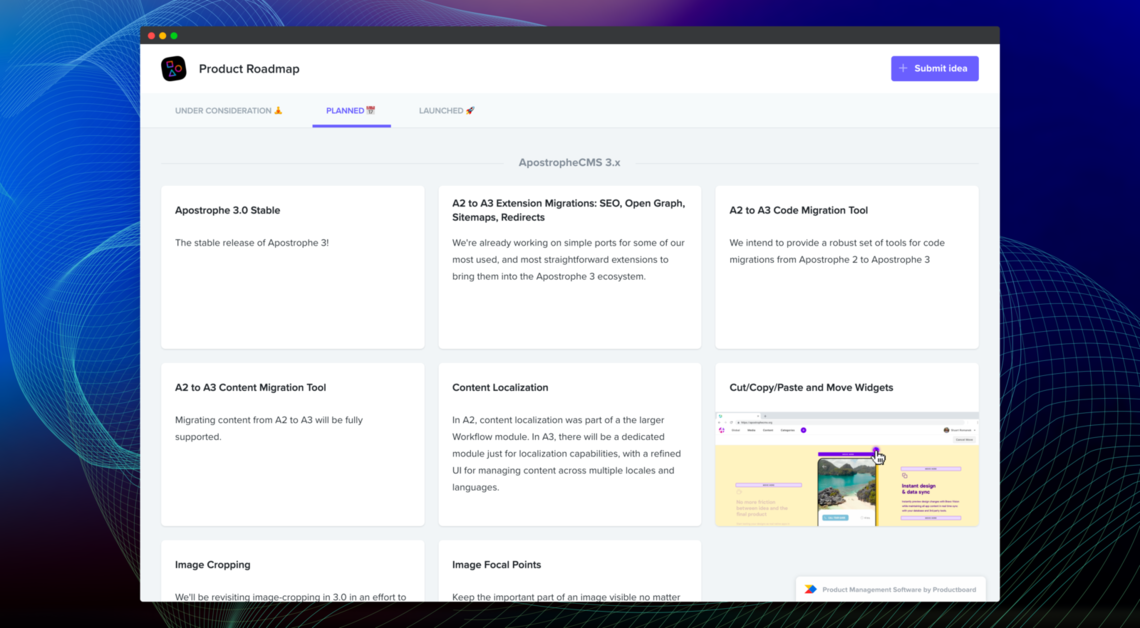
Task: Open the A2 to A3 Extension Migrations card
Action: click(570, 265)
